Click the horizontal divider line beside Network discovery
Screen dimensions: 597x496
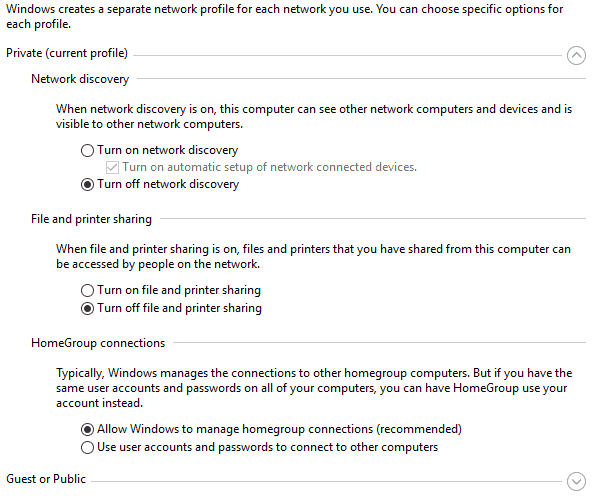click(361, 79)
